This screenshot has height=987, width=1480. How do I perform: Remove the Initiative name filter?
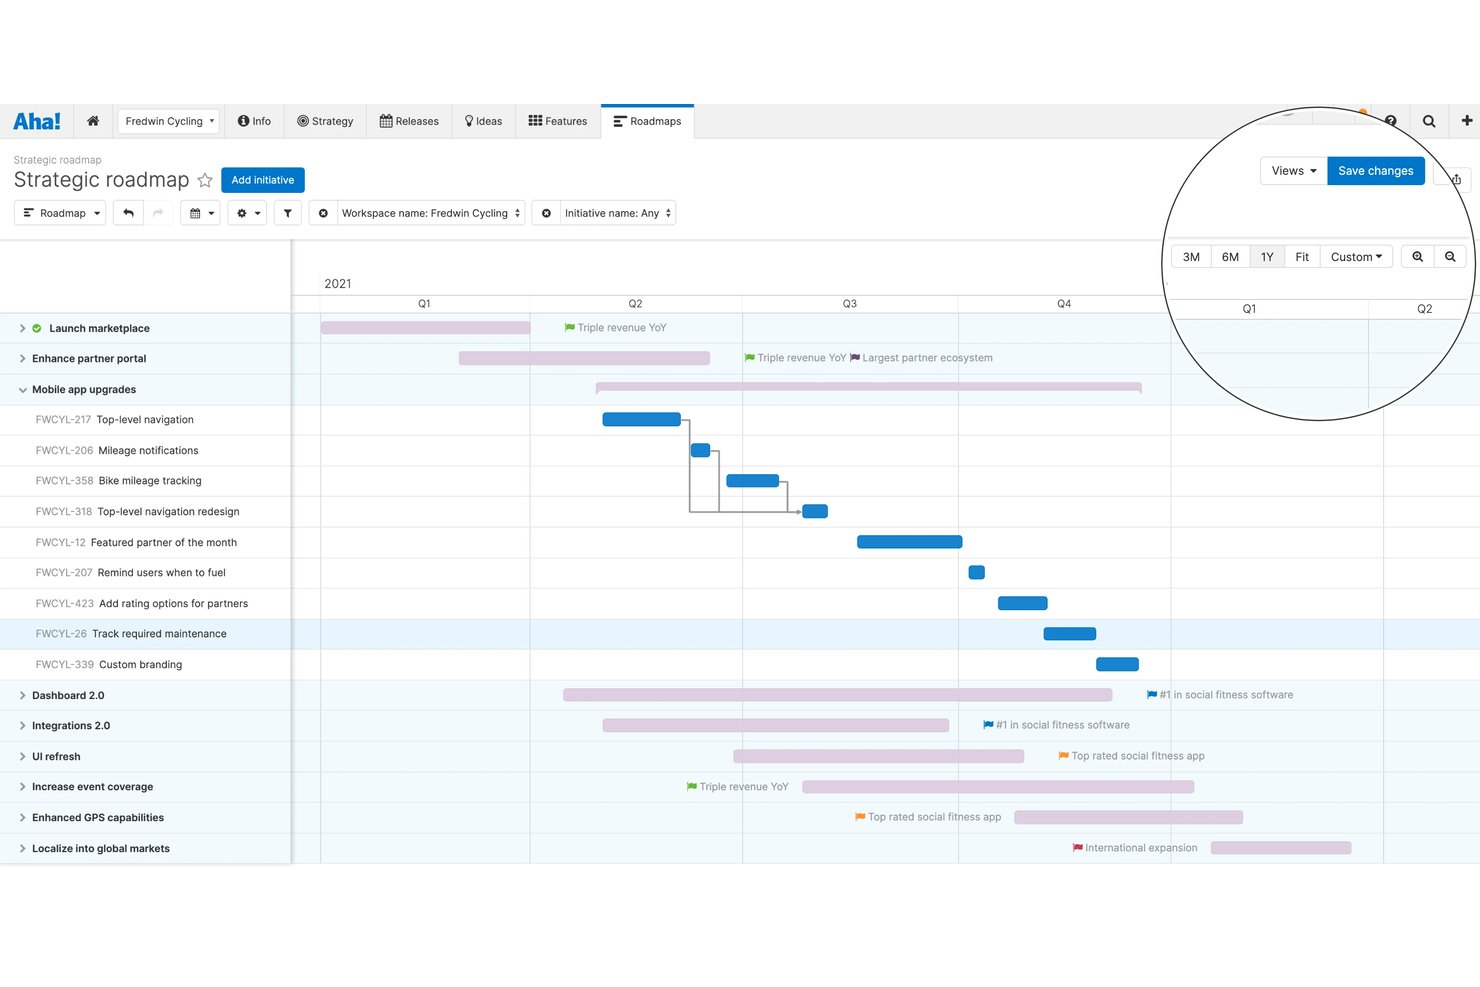pos(546,213)
